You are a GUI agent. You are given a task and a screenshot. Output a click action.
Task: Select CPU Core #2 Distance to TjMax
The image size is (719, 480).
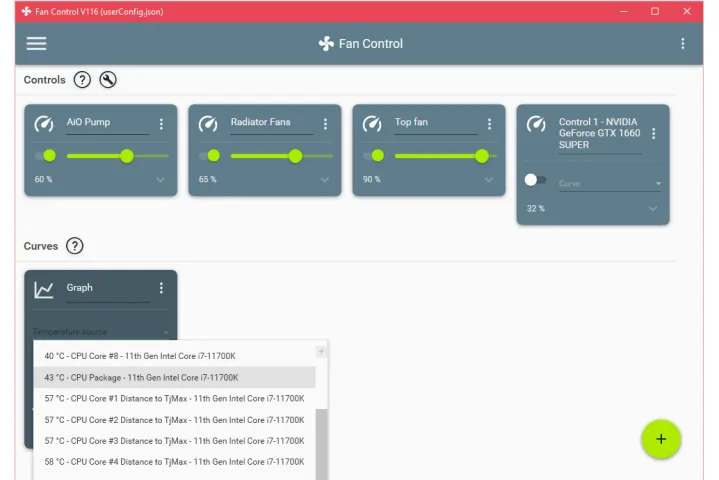(x=174, y=420)
